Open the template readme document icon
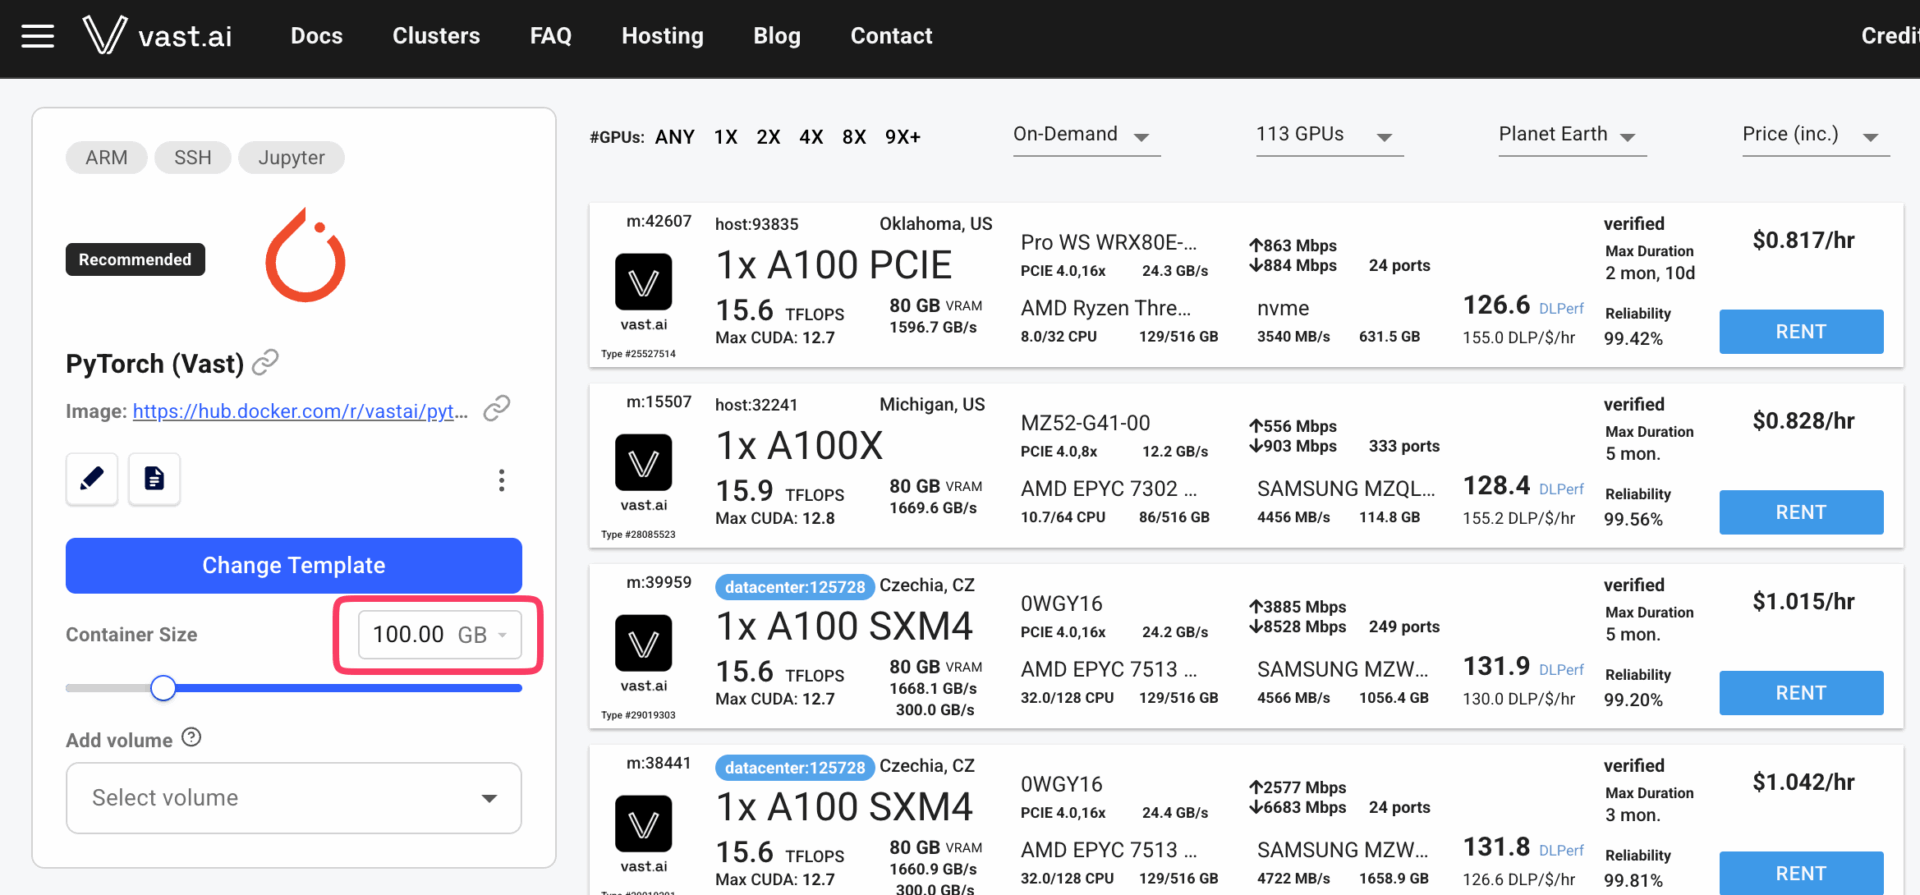The height and width of the screenshot is (895, 1920). pos(154,479)
